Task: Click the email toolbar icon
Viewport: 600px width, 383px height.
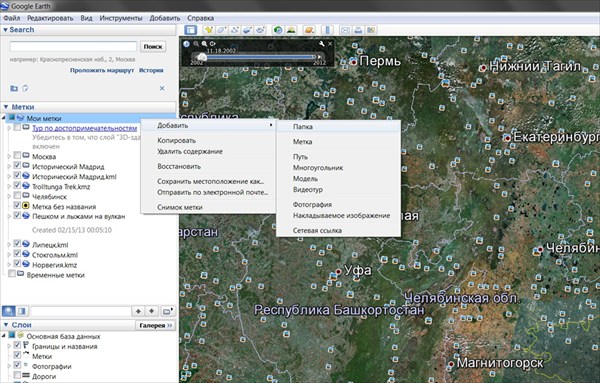Action: tap(345, 30)
